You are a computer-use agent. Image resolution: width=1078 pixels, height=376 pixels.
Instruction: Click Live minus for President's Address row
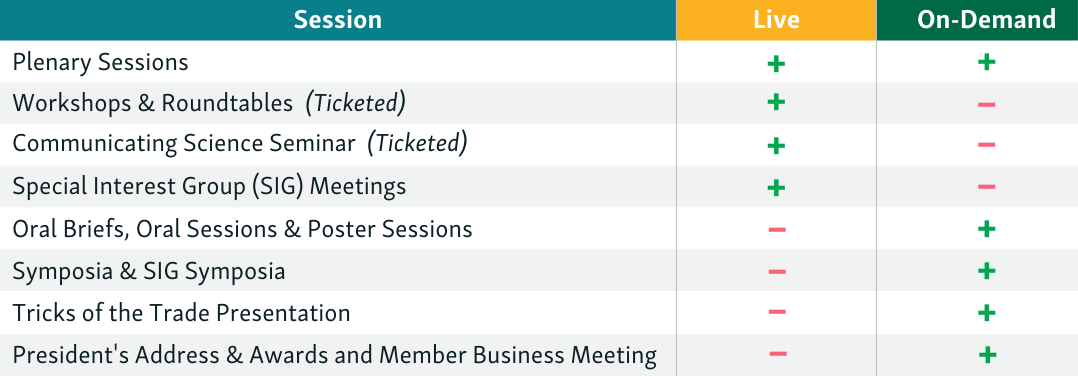(x=778, y=354)
